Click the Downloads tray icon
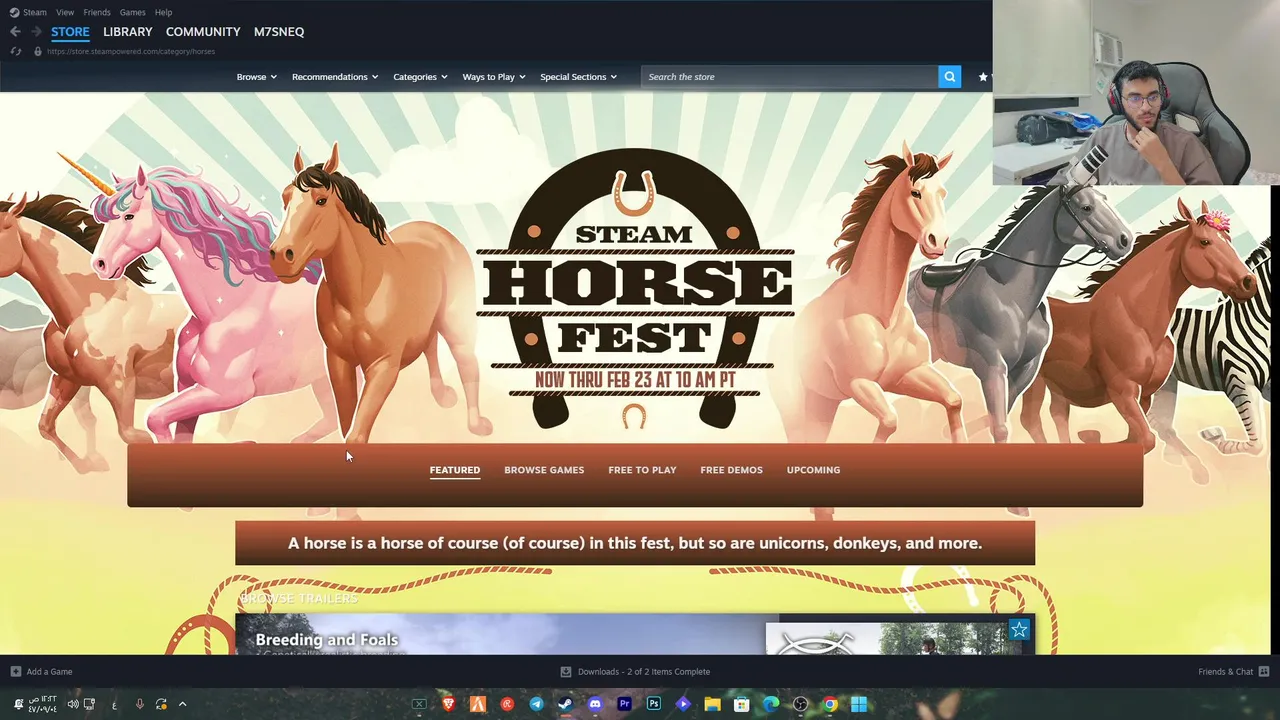This screenshot has width=1280, height=720. (566, 672)
